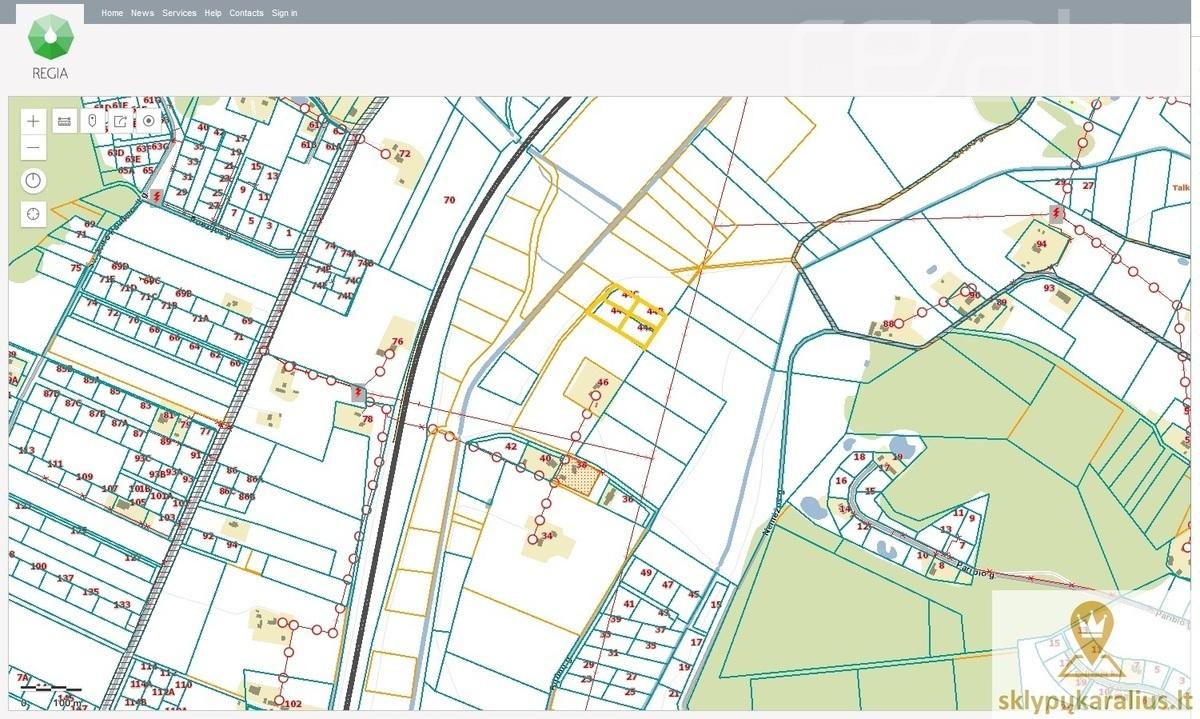
Task: Click parcel number 41
Action: coord(628,604)
